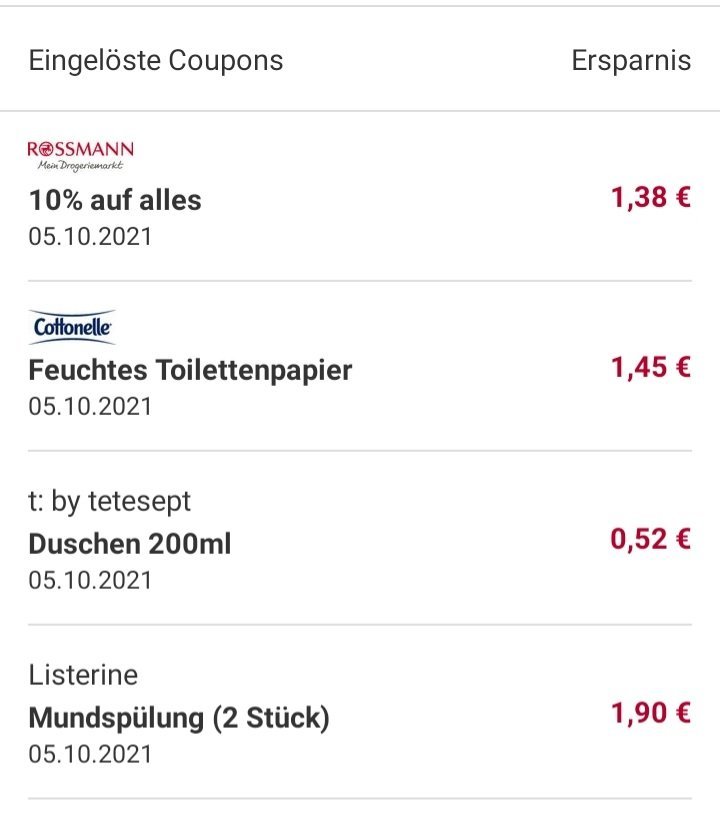Select the Duschen 200ml coupon
This screenshot has width=720, height=813.
click(360, 538)
